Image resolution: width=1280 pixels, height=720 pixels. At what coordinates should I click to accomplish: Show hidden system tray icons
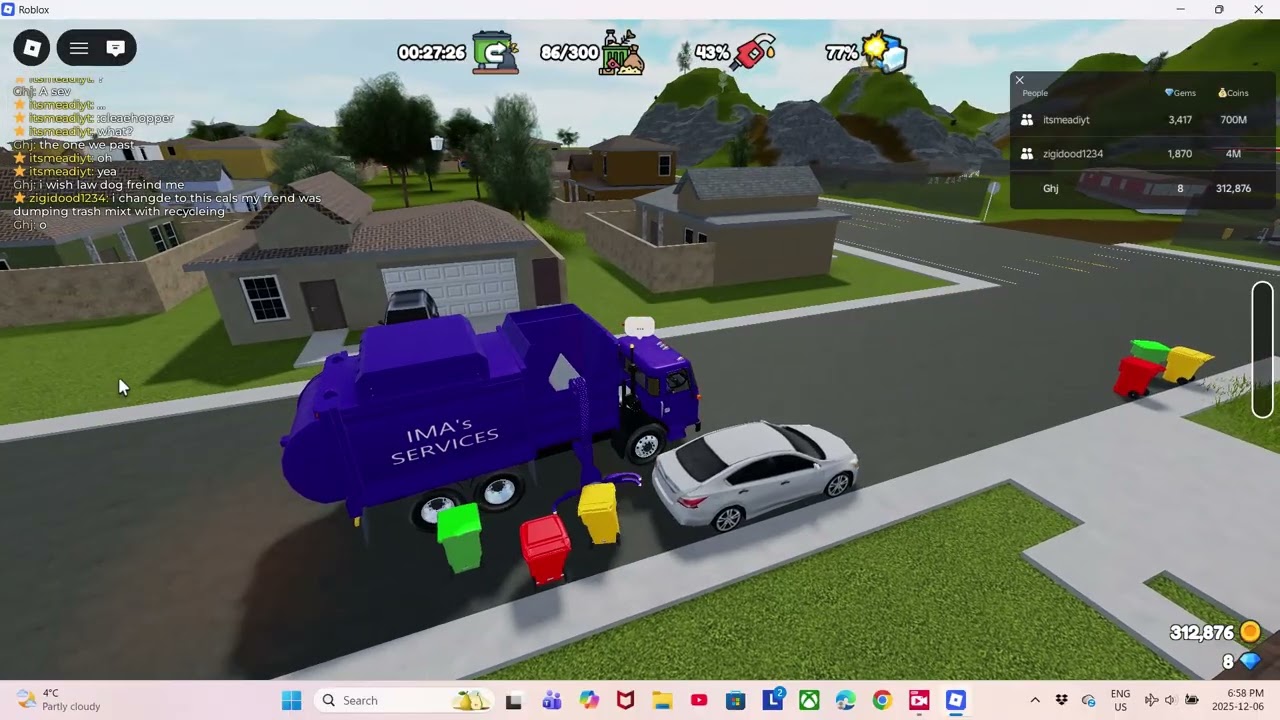click(x=1035, y=700)
